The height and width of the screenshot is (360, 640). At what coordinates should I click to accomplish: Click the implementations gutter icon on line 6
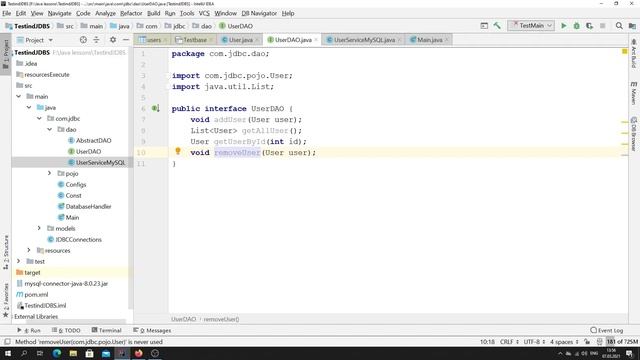point(156,109)
